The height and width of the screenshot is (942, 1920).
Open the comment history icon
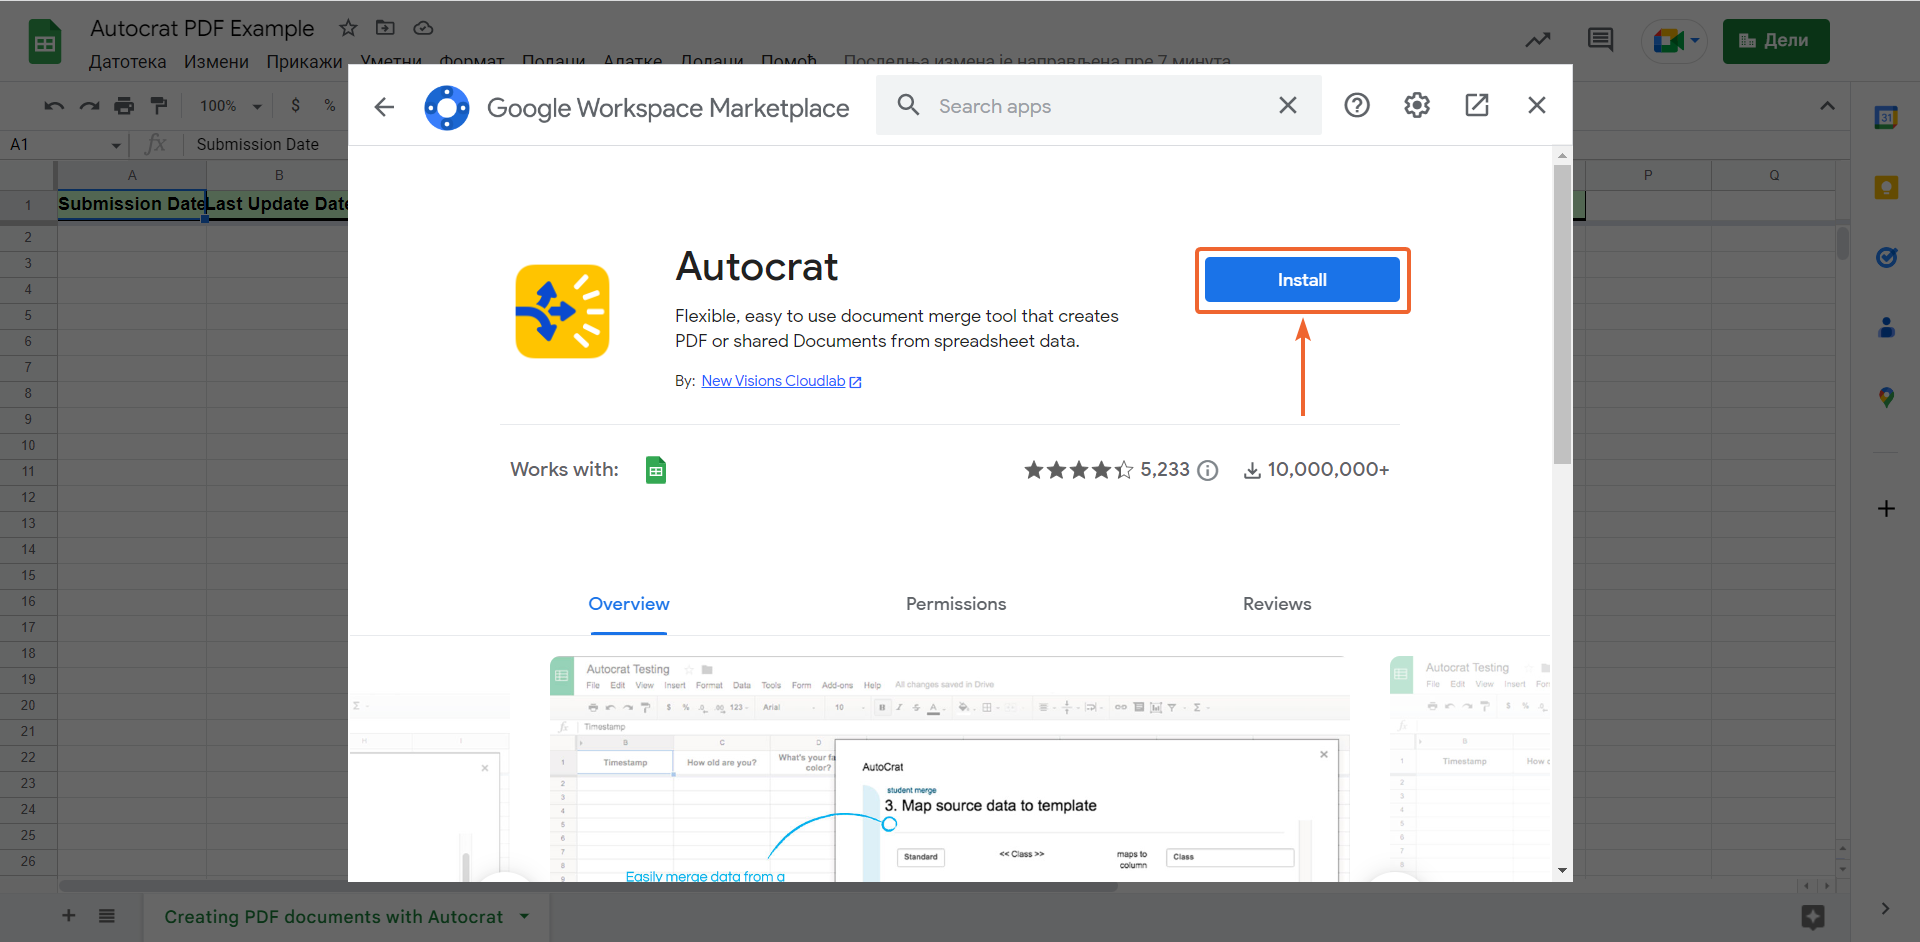coord(1601,40)
